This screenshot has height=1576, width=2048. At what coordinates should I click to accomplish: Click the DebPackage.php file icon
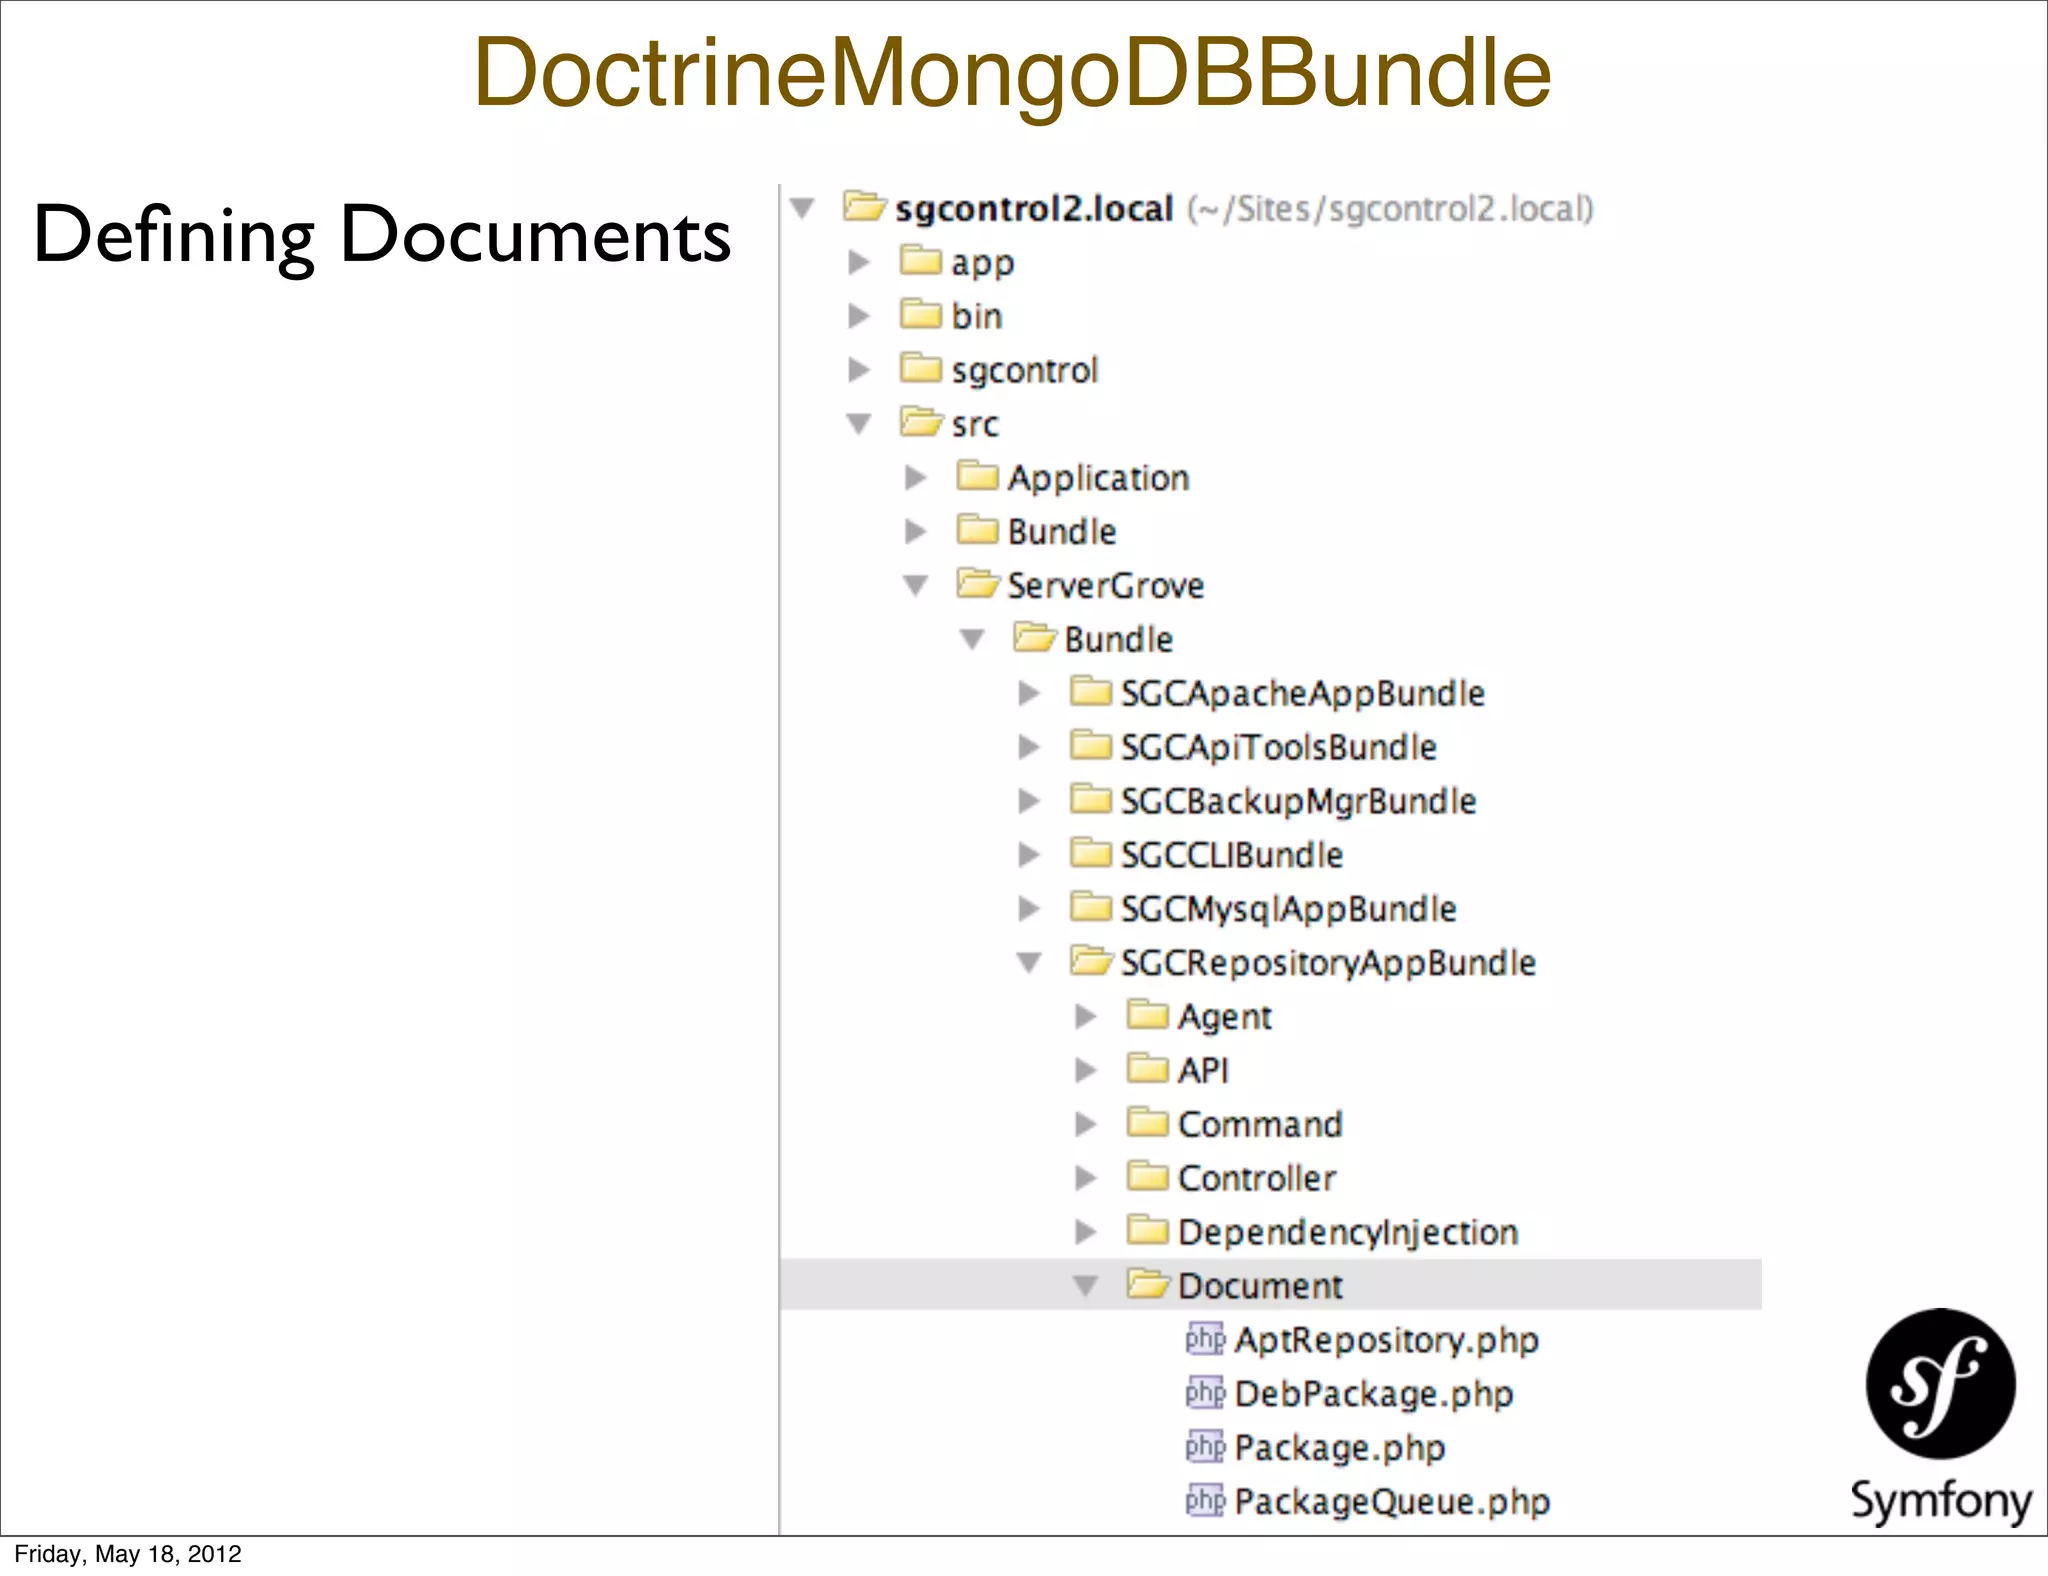click(1205, 1392)
